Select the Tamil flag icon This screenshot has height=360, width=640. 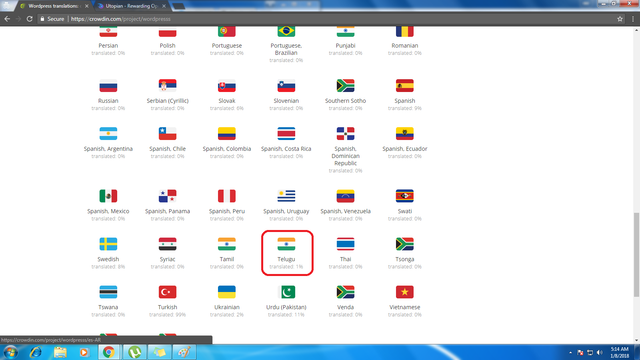(x=227, y=244)
